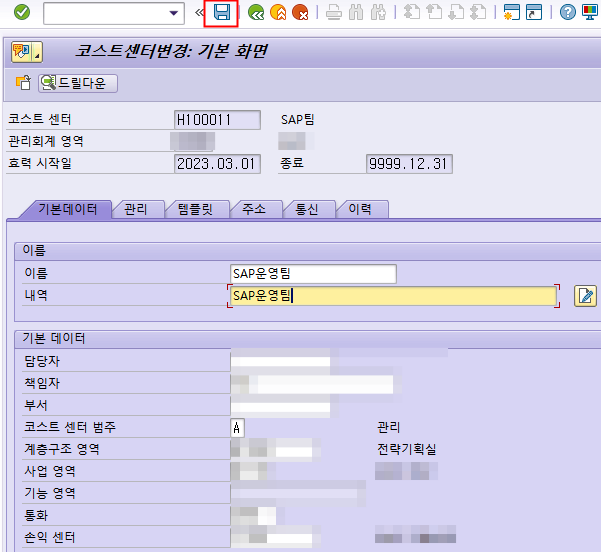Click the Other Cost Center icon beside 드릴다운
The width and height of the screenshot is (601, 552).
tap(23, 83)
